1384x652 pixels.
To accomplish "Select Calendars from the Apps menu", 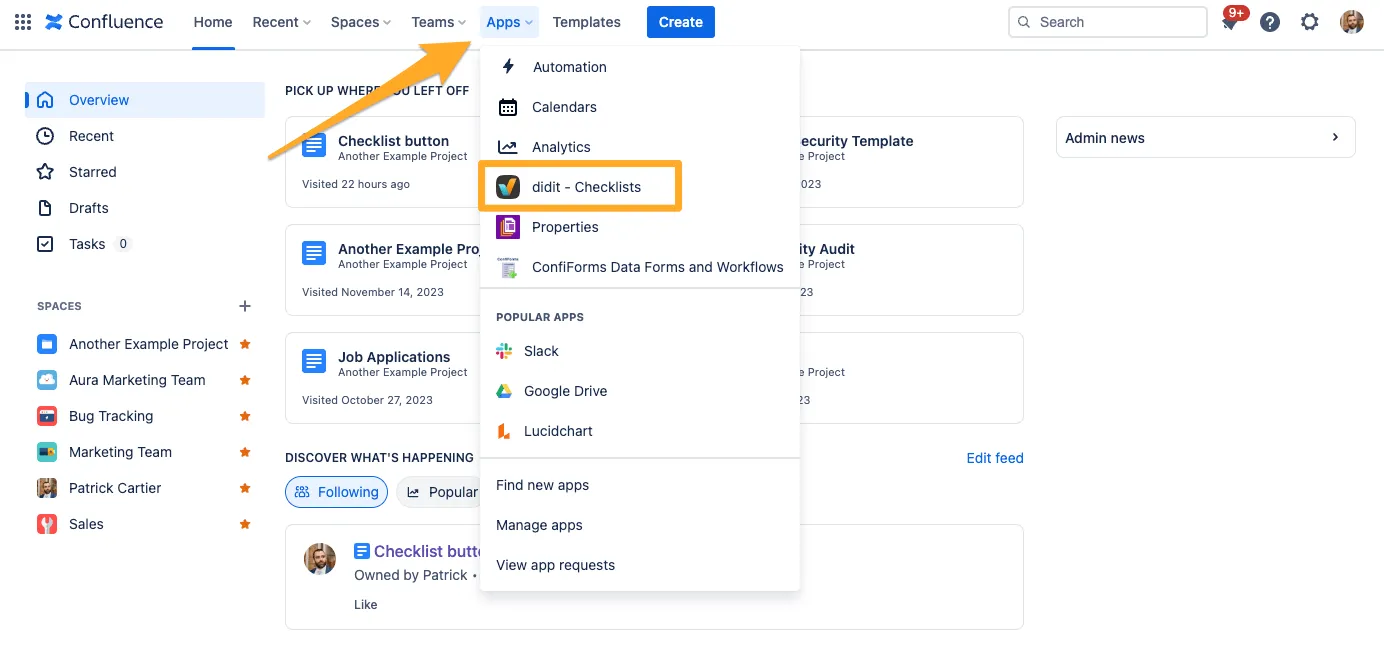I will click(640, 107).
